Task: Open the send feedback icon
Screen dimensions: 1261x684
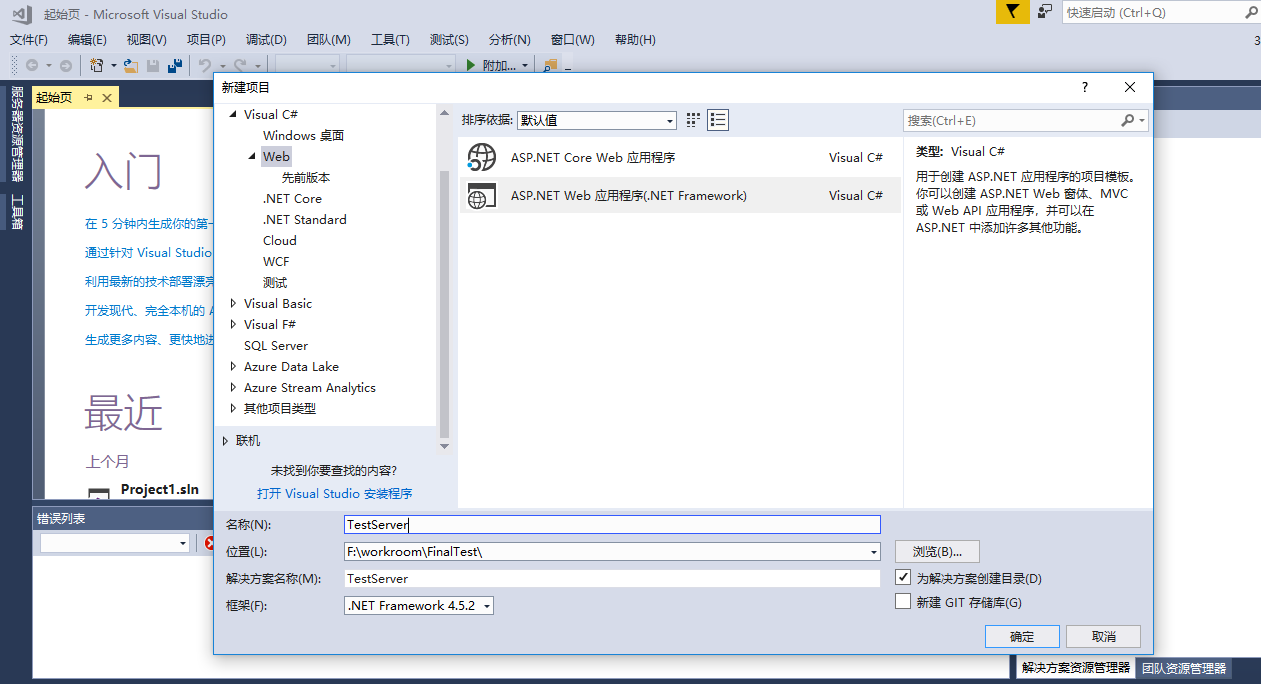Action: [1045, 12]
